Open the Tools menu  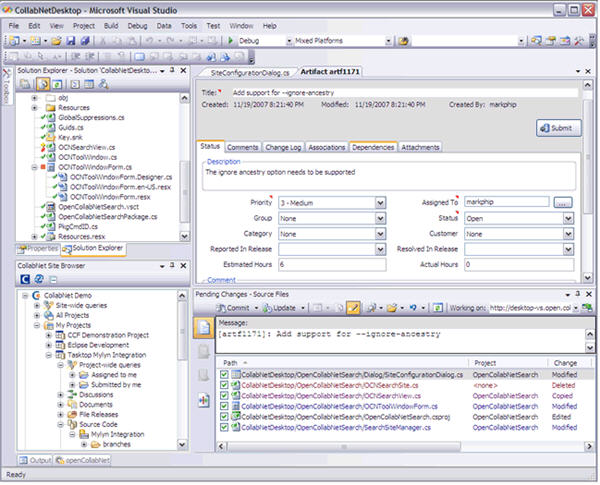tap(189, 26)
